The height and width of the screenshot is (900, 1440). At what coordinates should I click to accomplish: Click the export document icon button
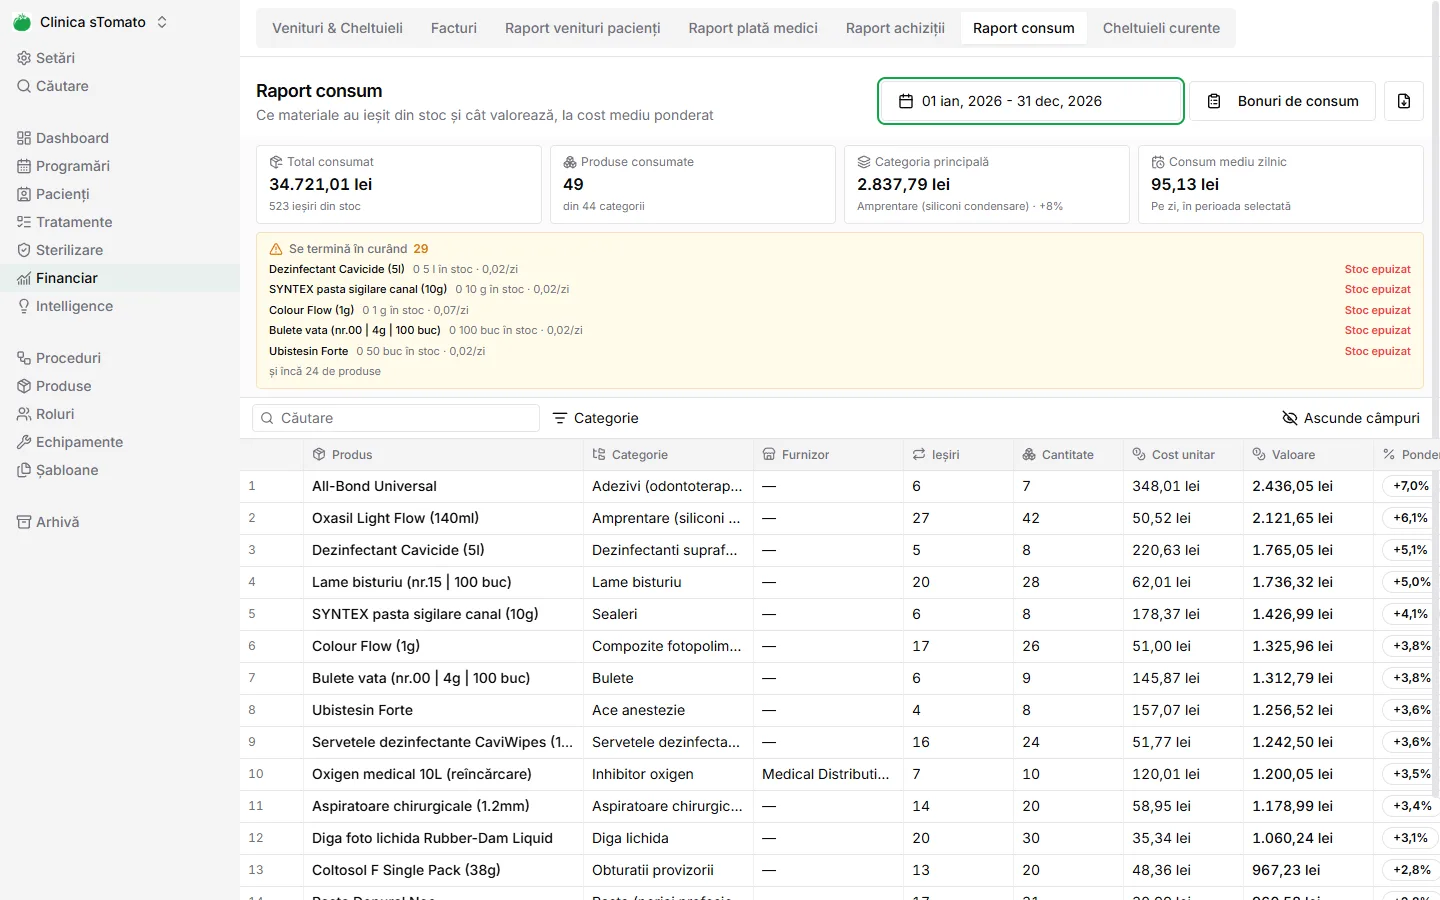(x=1404, y=101)
